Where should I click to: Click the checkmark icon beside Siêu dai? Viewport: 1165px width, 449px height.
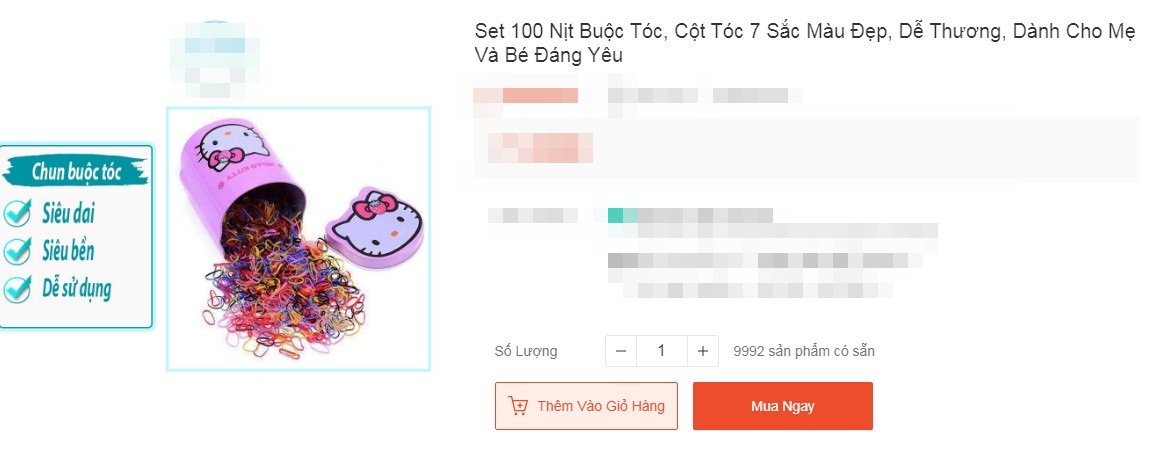[x=17, y=213]
